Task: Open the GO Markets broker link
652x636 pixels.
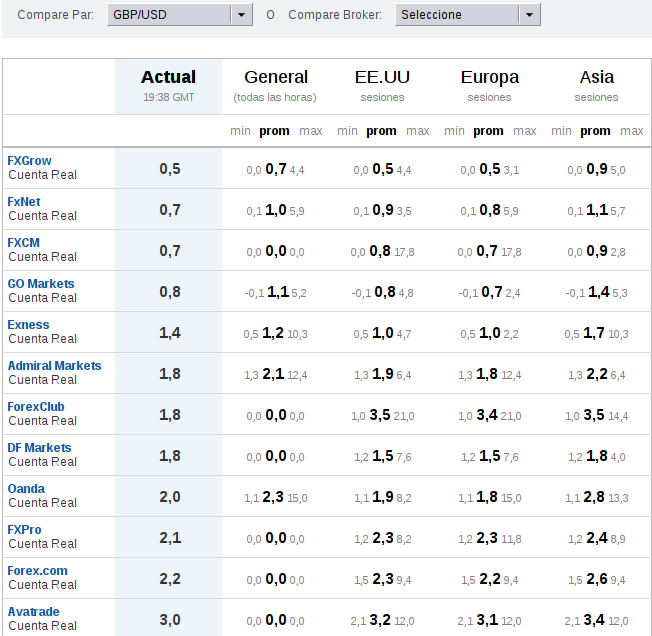Action: tap(41, 284)
